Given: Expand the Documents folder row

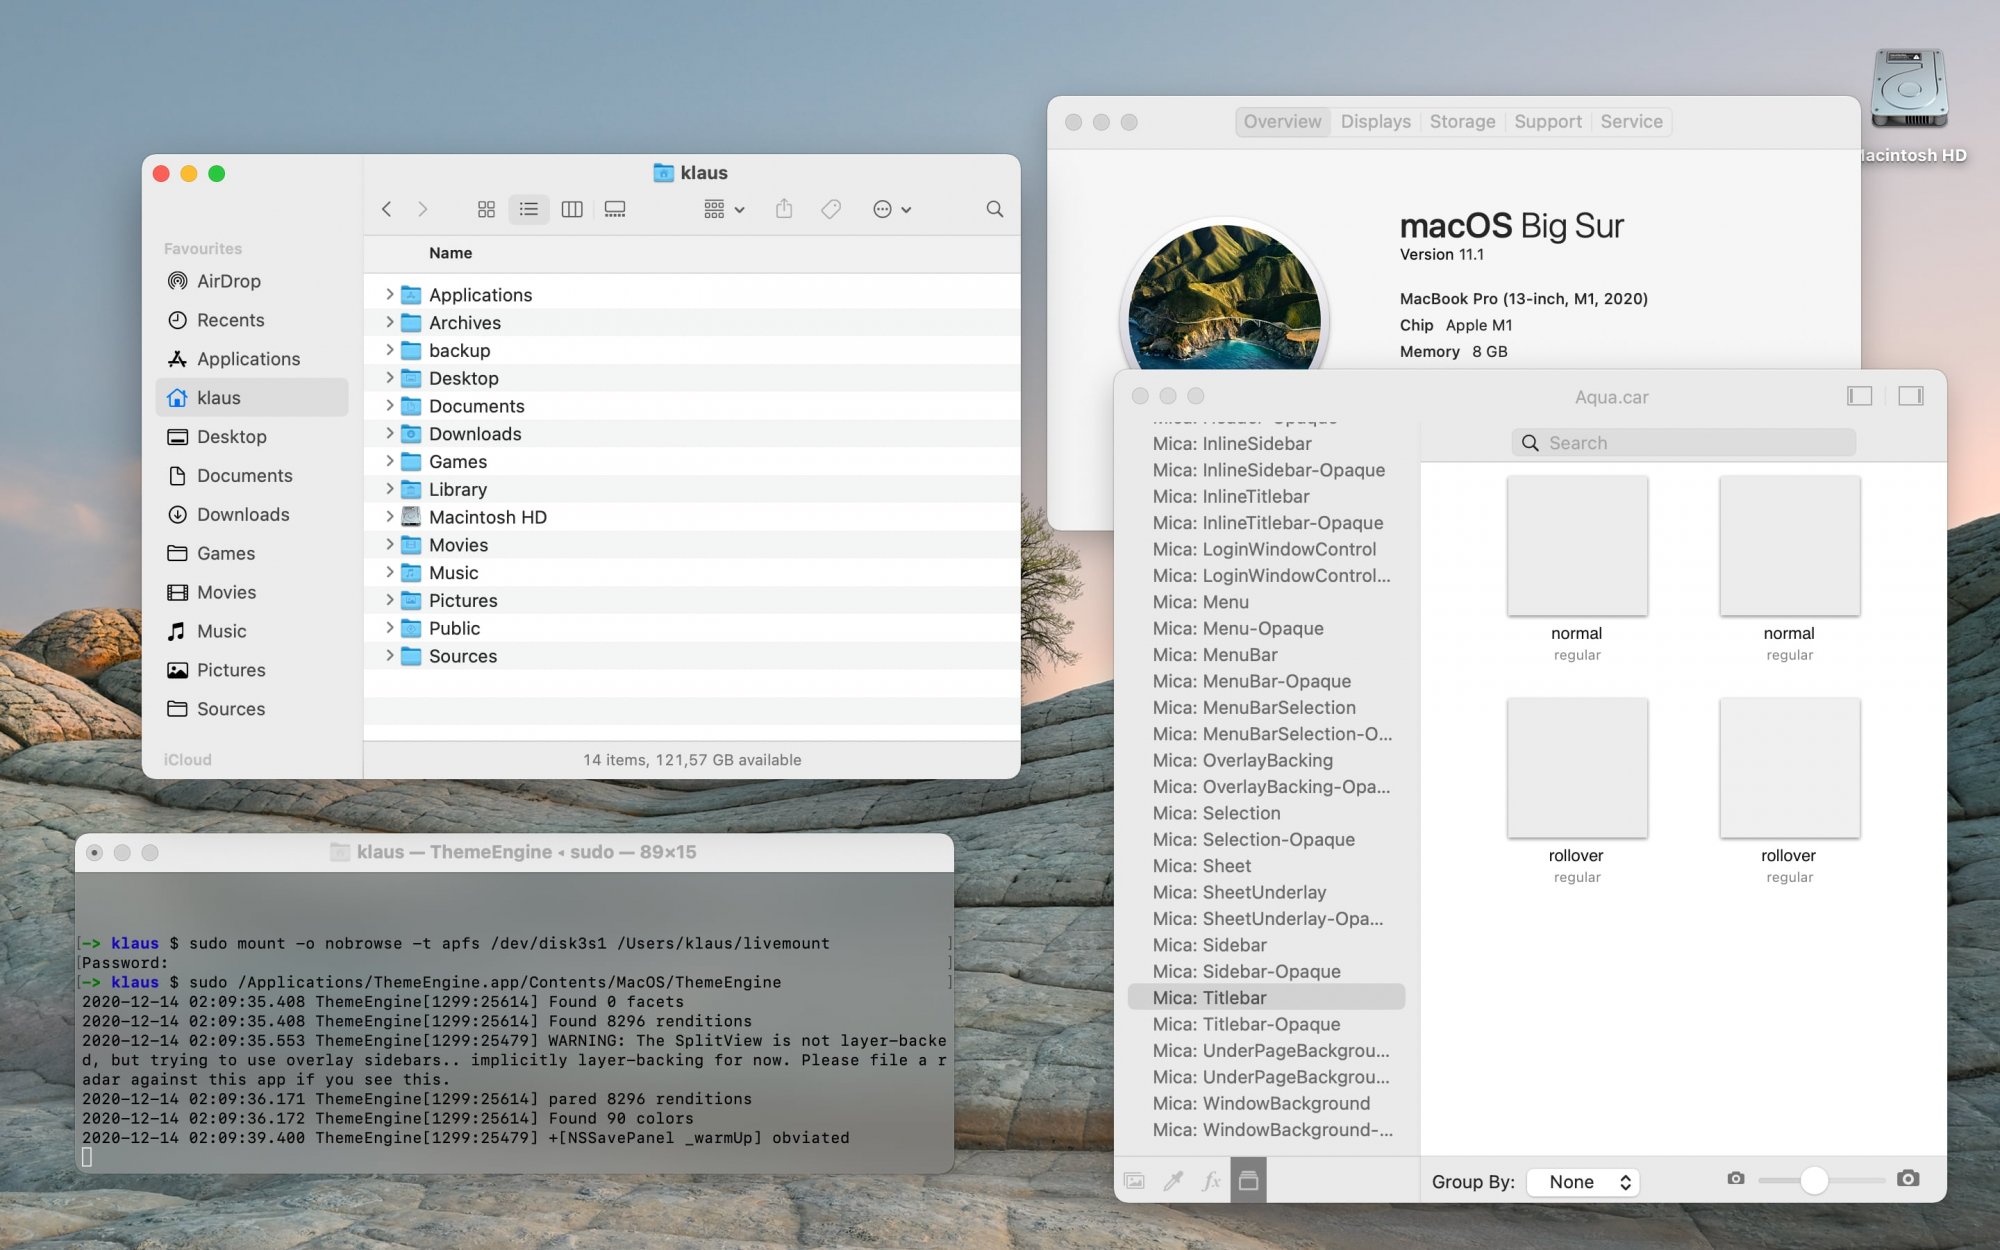Looking at the screenshot, I should click(x=390, y=406).
